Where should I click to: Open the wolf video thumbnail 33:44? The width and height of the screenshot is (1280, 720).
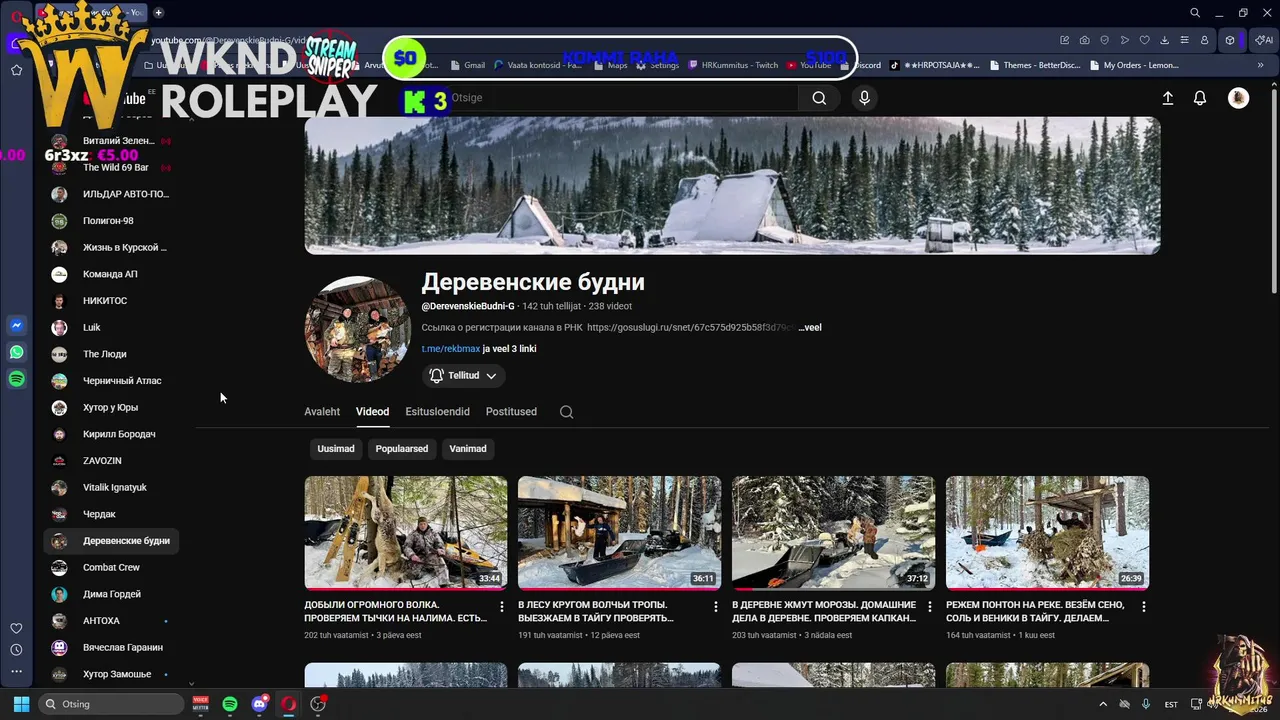[x=406, y=532]
